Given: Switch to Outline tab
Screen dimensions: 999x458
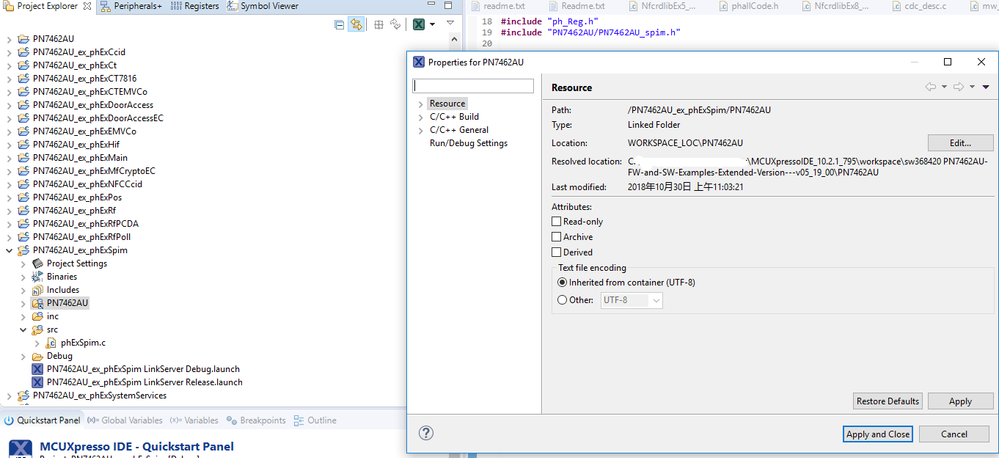Looking at the screenshot, I should coord(315,420).
